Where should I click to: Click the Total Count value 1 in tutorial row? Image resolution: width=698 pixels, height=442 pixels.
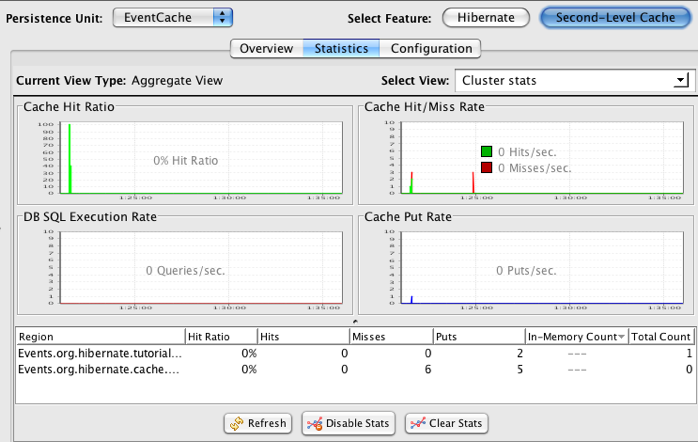[x=689, y=353]
